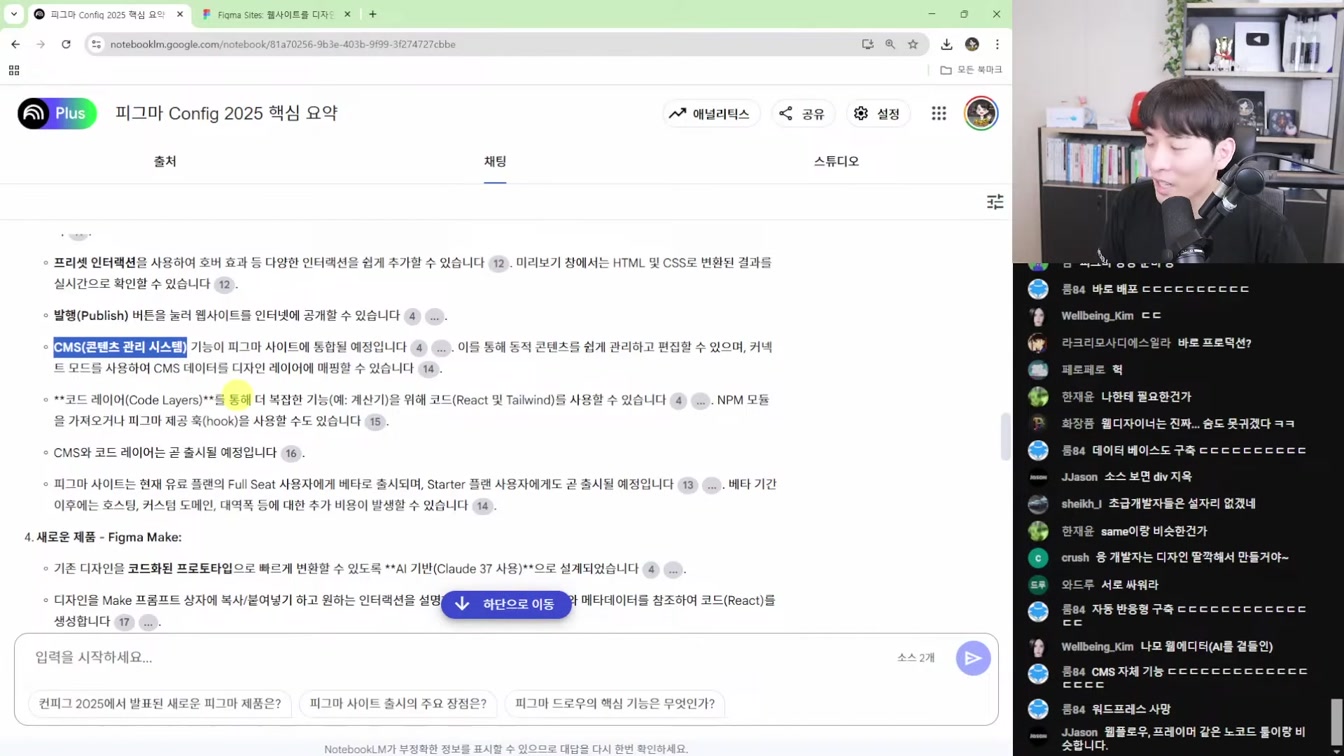This screenshot has height=756, width=1344.
Task: Open the Chrome profile avatar
Action: click(x=972, y=44)
